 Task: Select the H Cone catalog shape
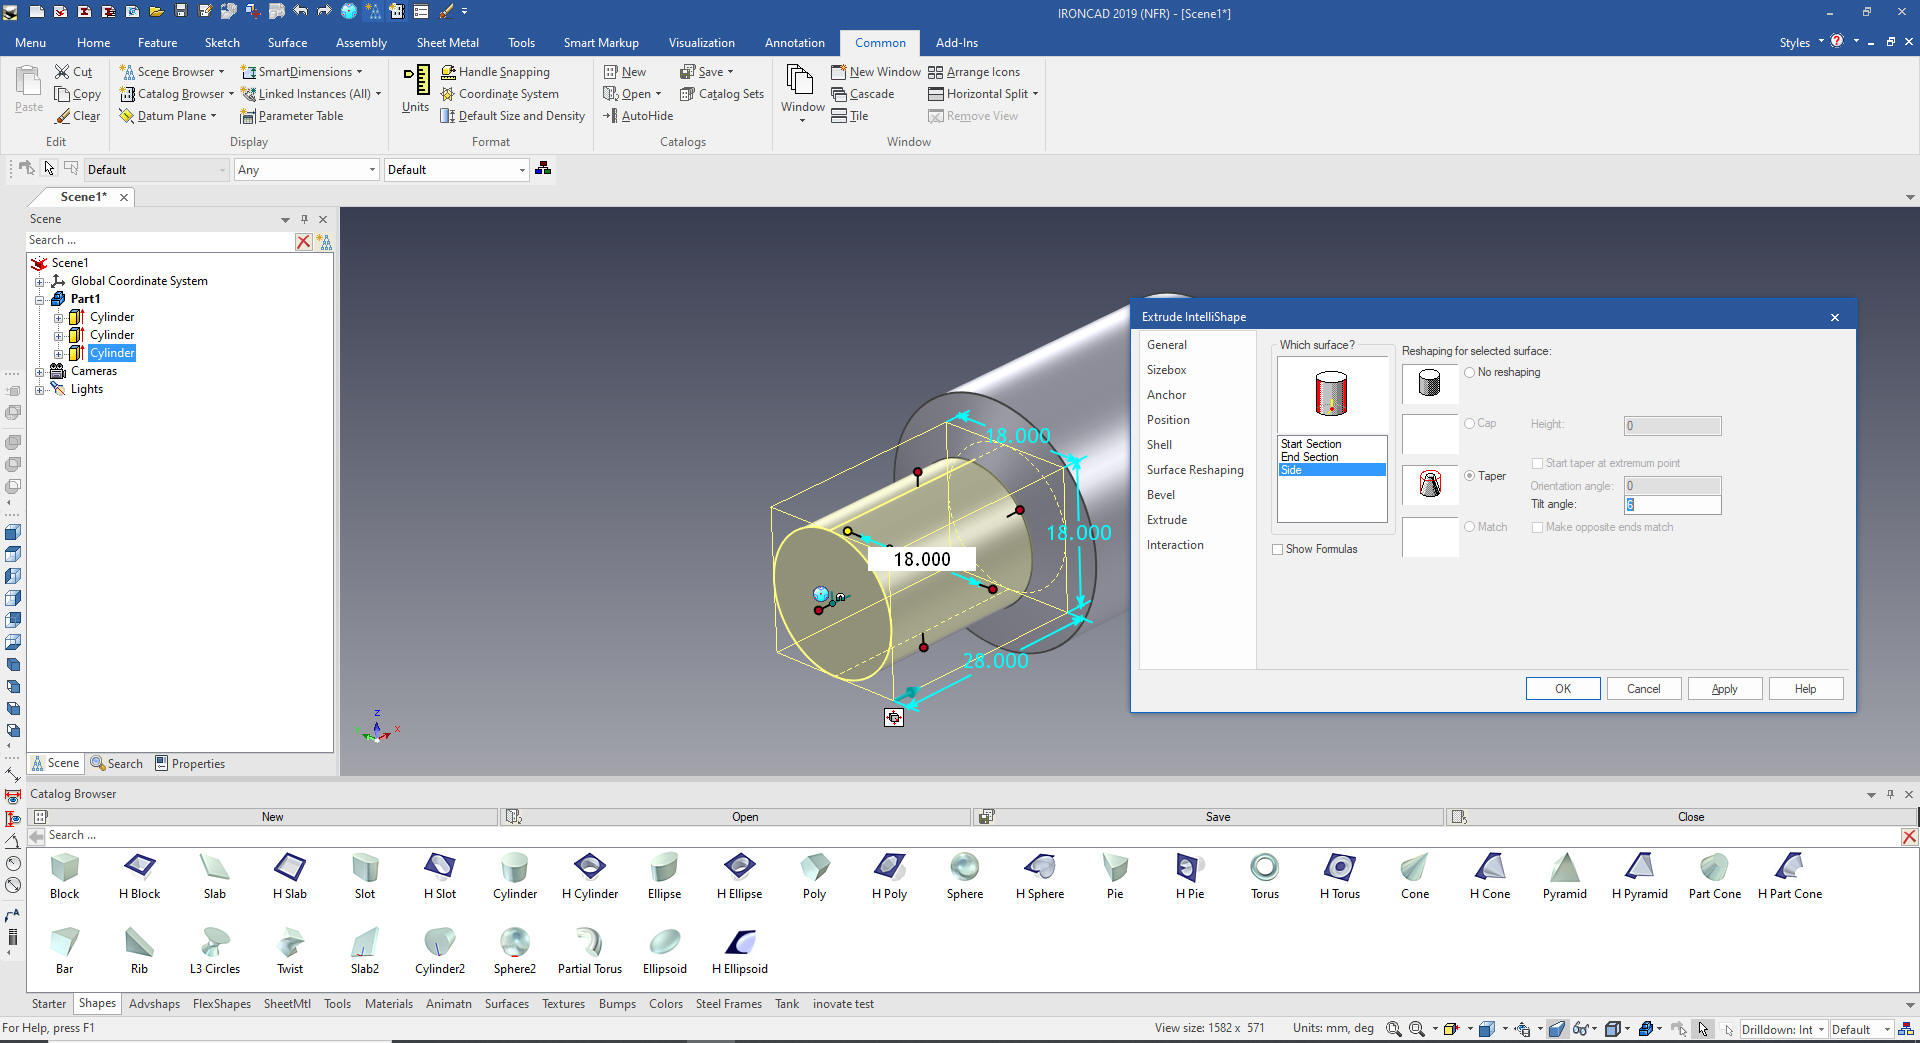[1489, 868]
